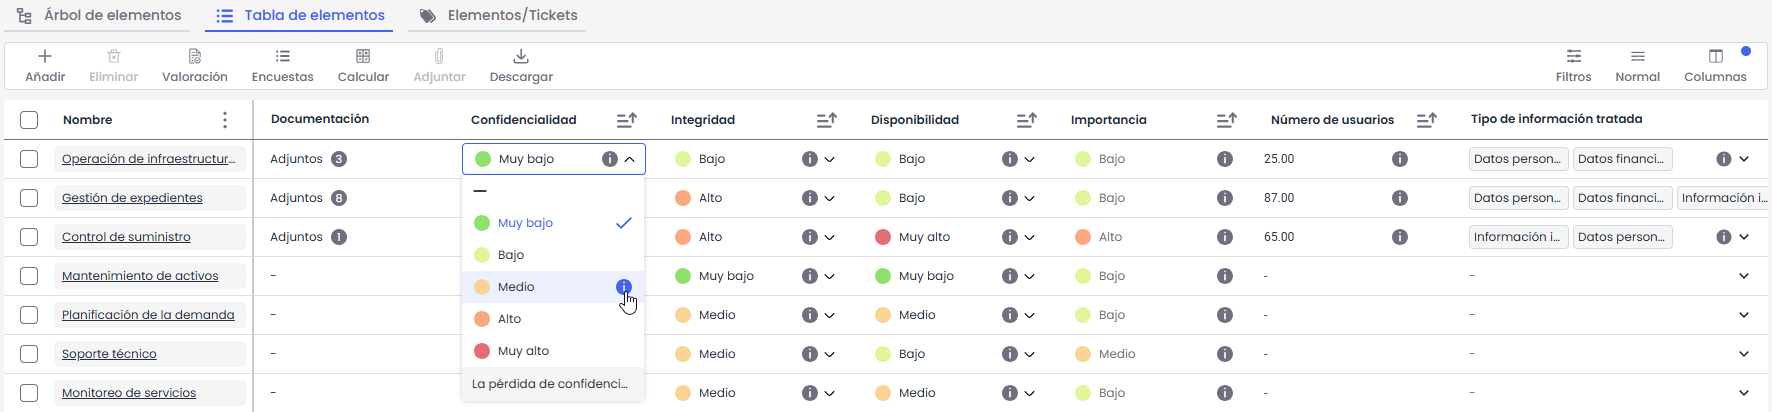Toggle the select-all checkbox in header
The width and height of the screenshot is (1772, 412).
point(29,120)
